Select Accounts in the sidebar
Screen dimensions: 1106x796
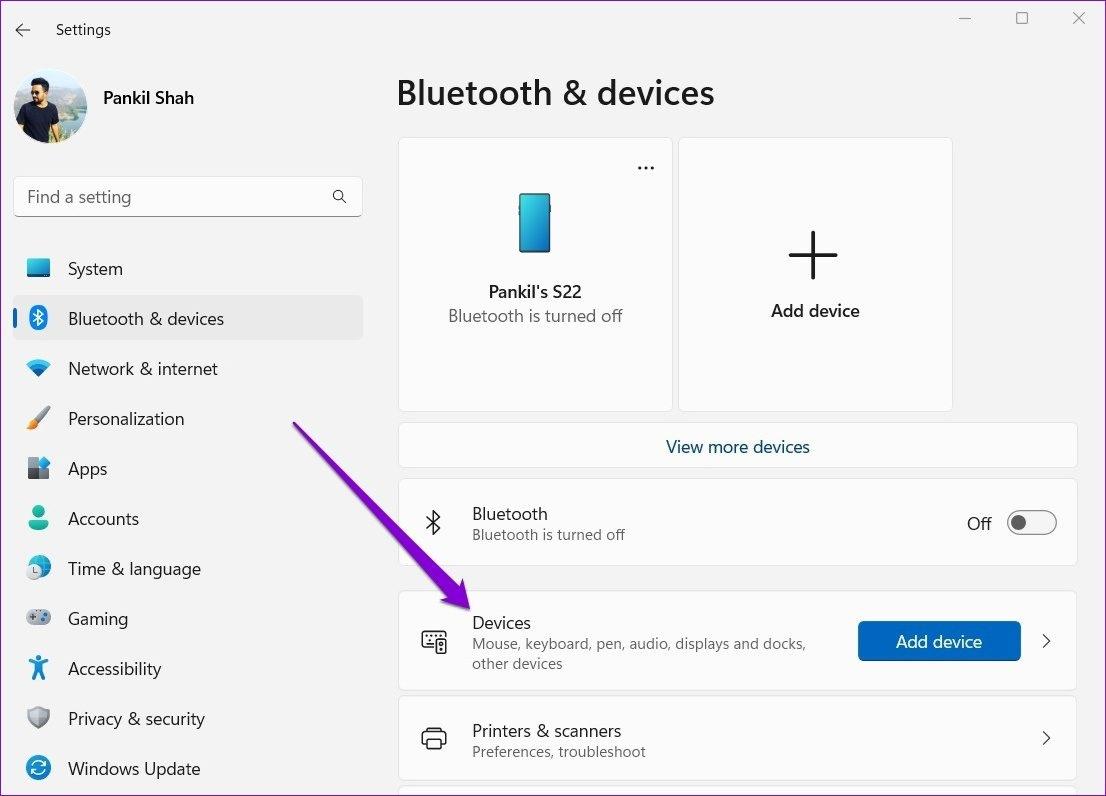(103, 519)
